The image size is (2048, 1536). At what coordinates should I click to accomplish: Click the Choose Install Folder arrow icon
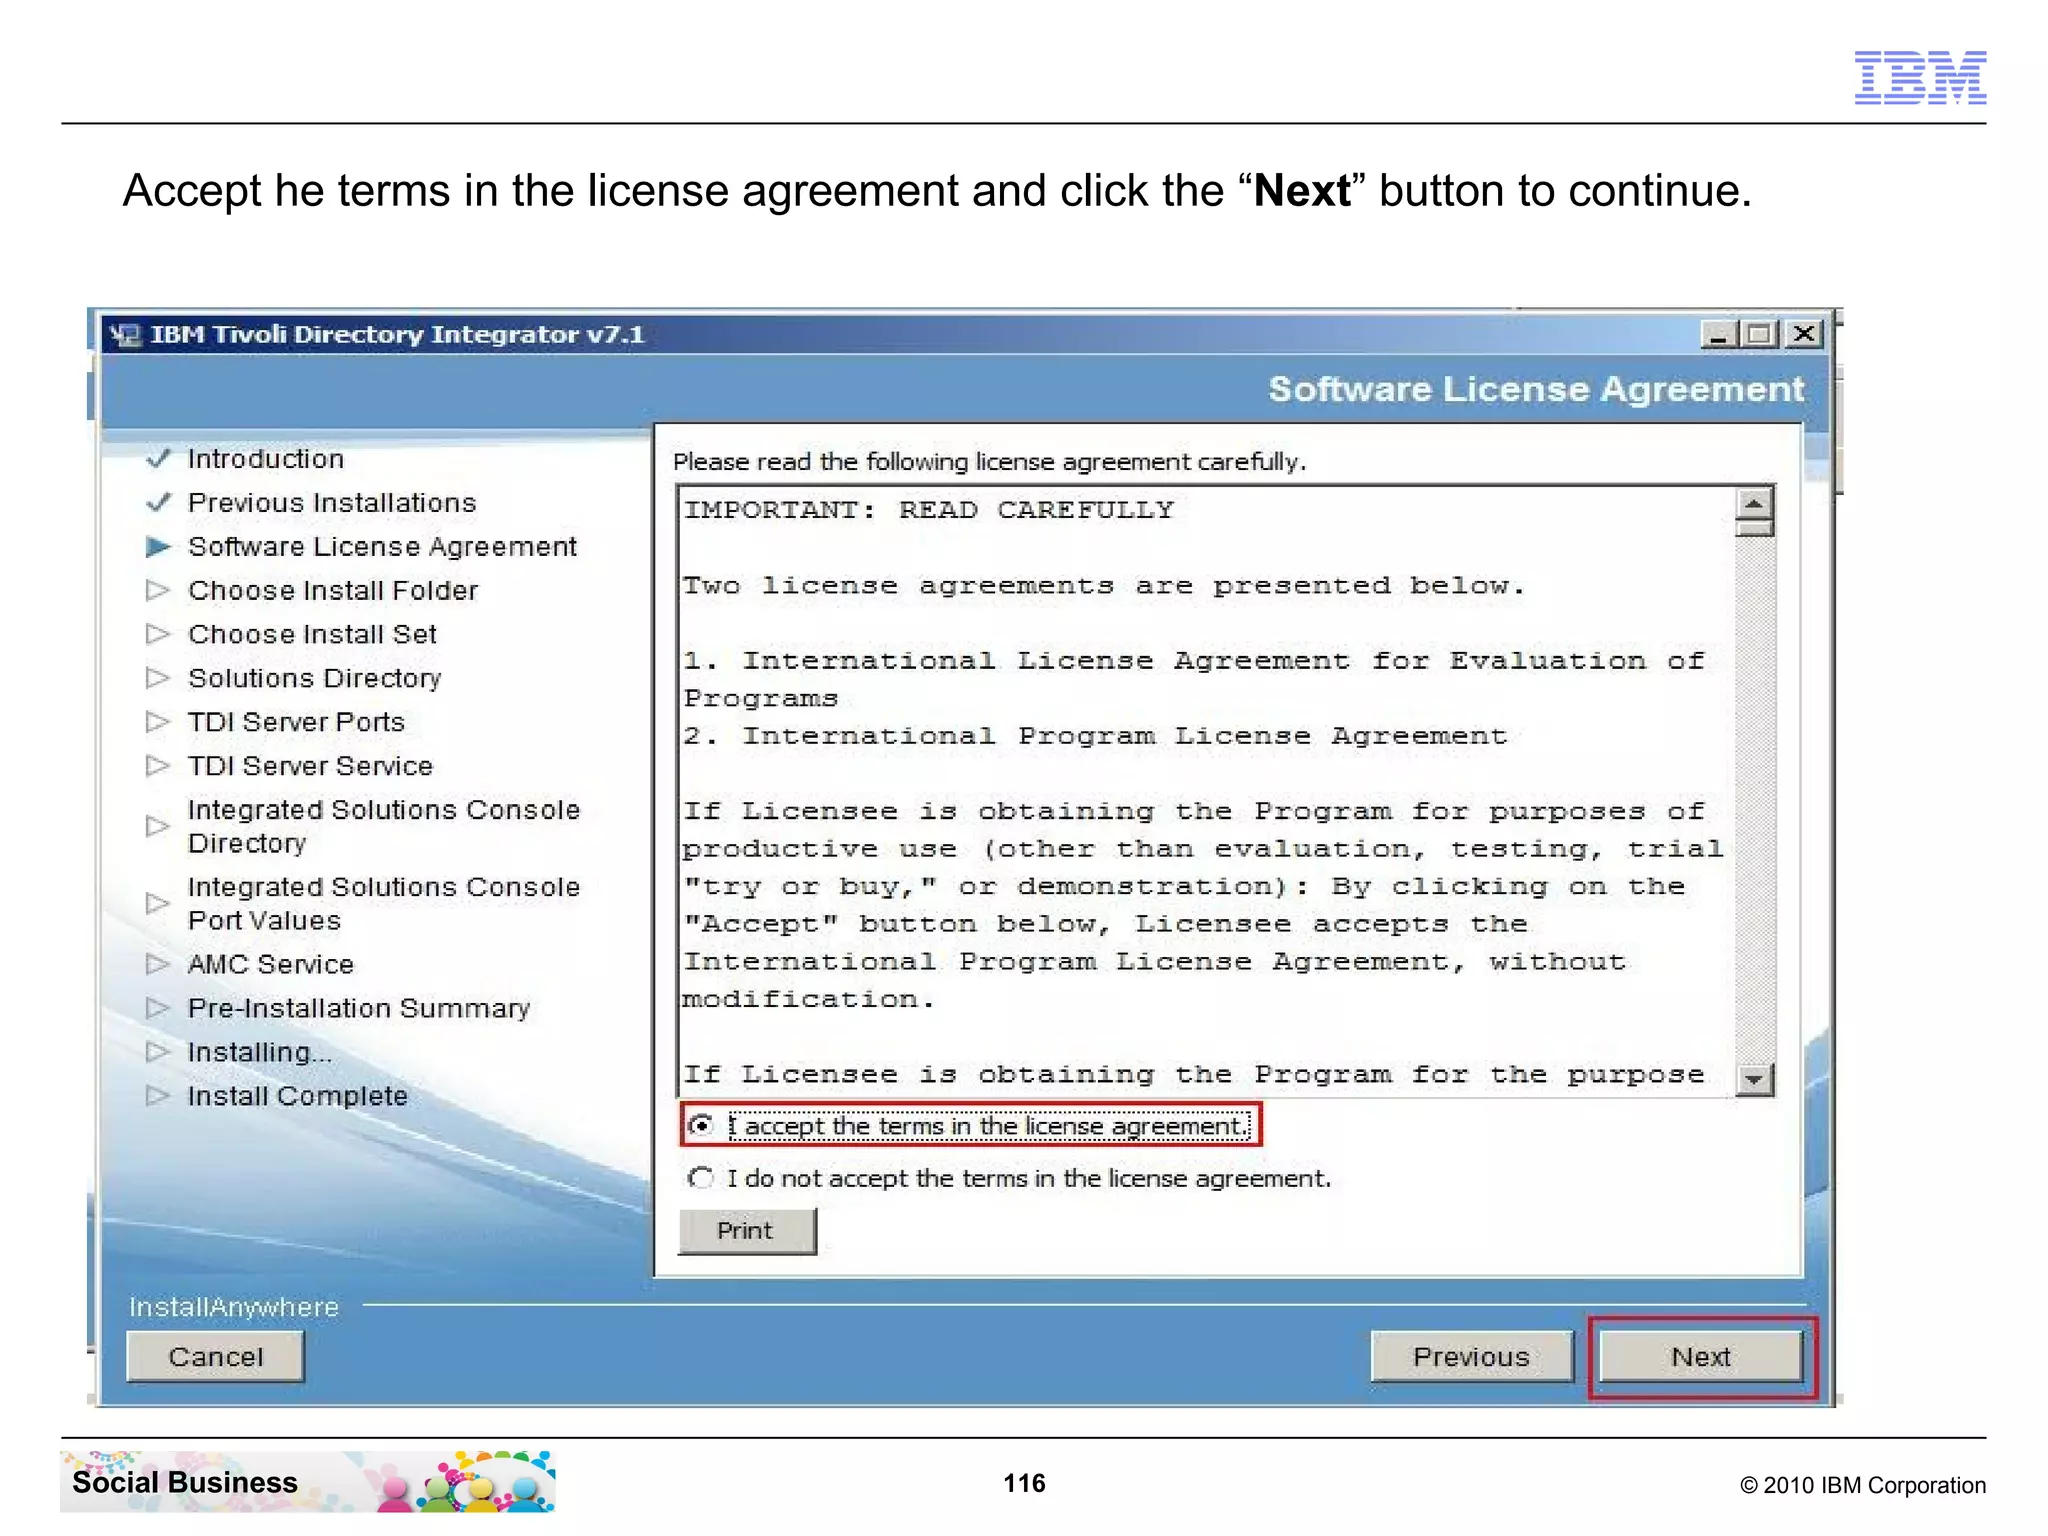click(158, 590)
